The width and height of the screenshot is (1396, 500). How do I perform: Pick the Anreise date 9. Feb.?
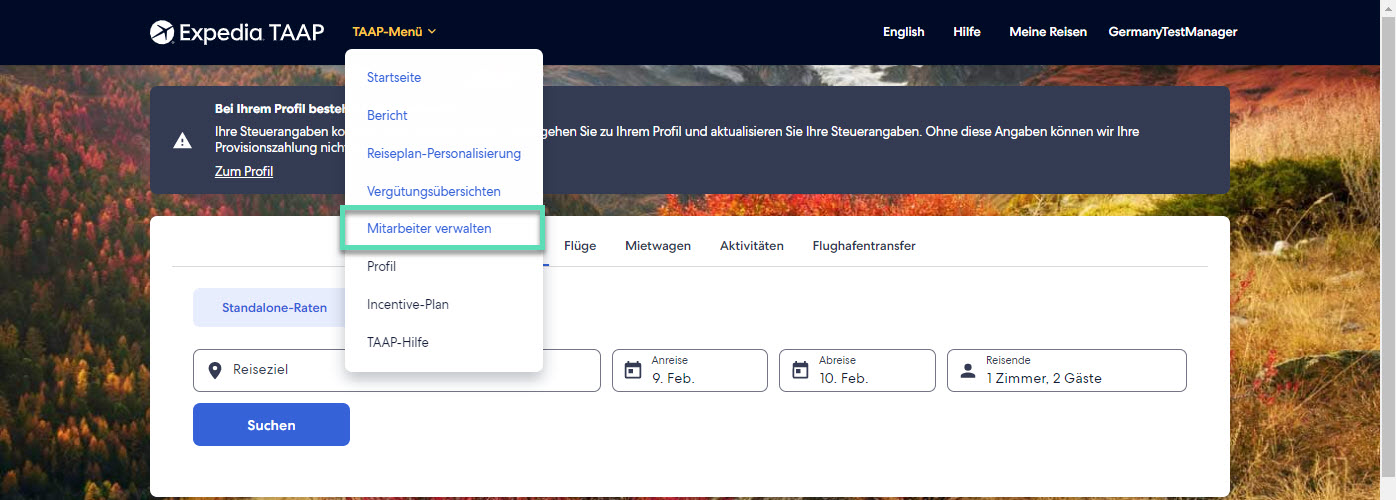pos(690,370)
